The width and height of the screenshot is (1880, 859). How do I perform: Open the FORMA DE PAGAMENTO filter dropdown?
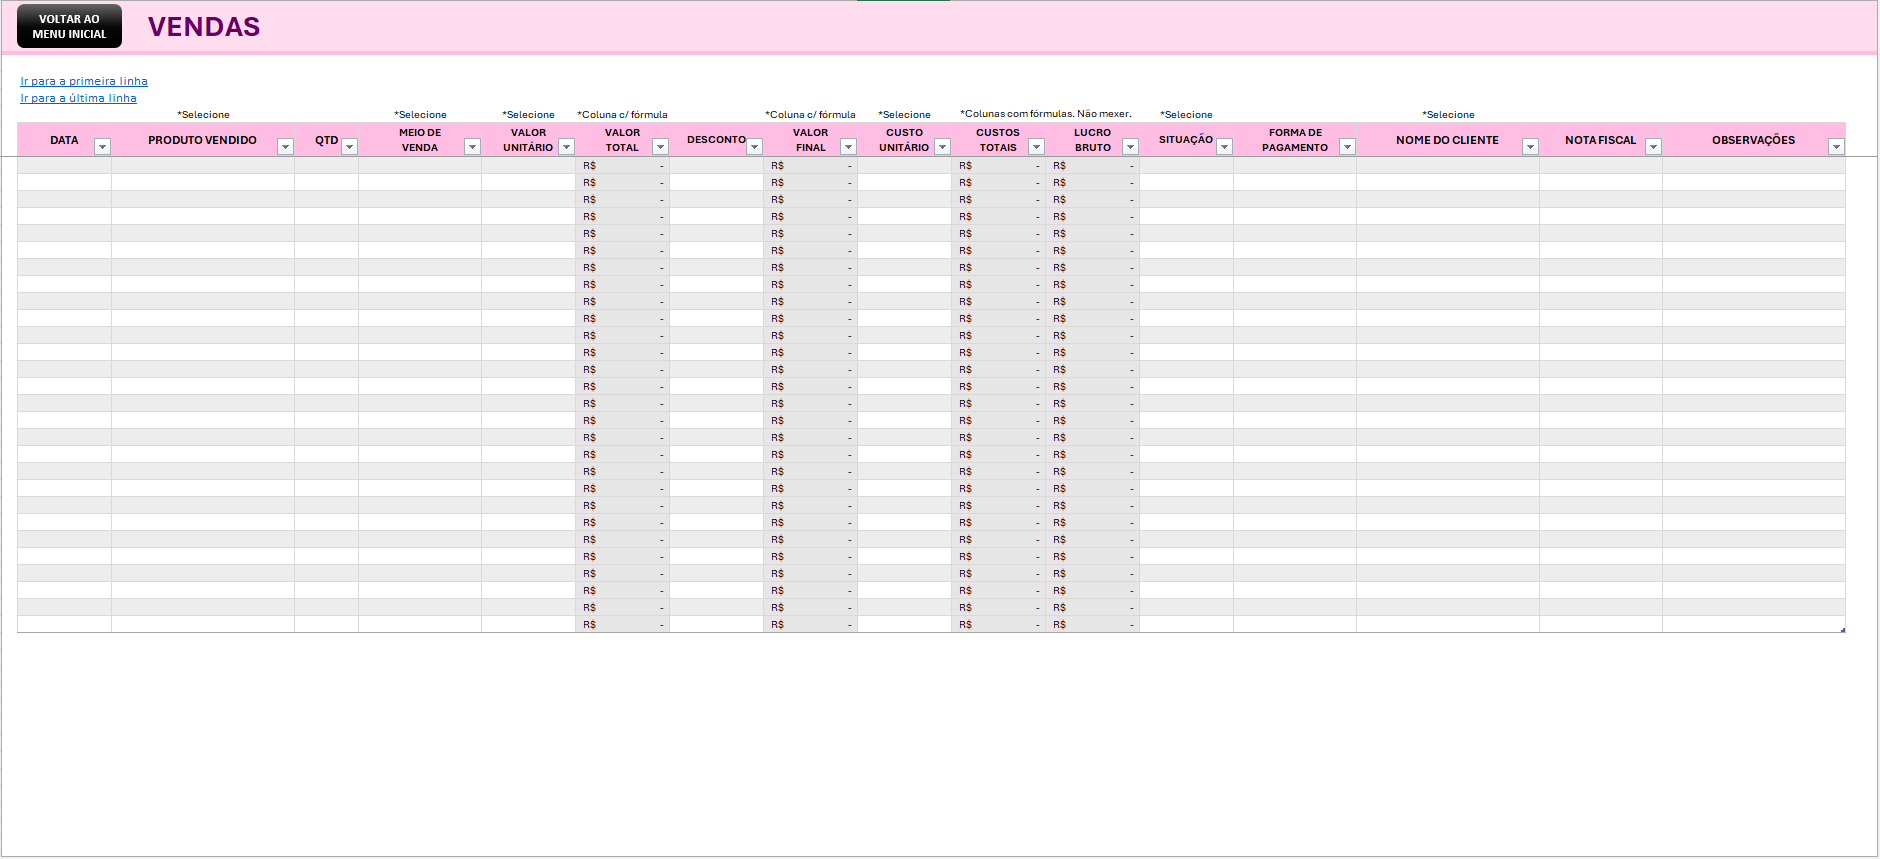1347,147
